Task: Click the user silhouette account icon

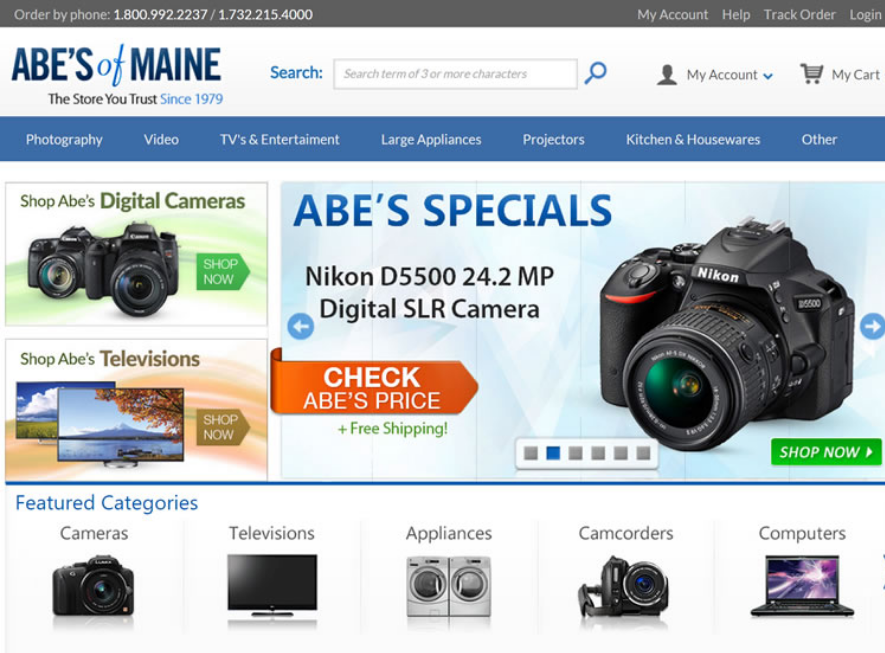Action: tap(667, 74)
